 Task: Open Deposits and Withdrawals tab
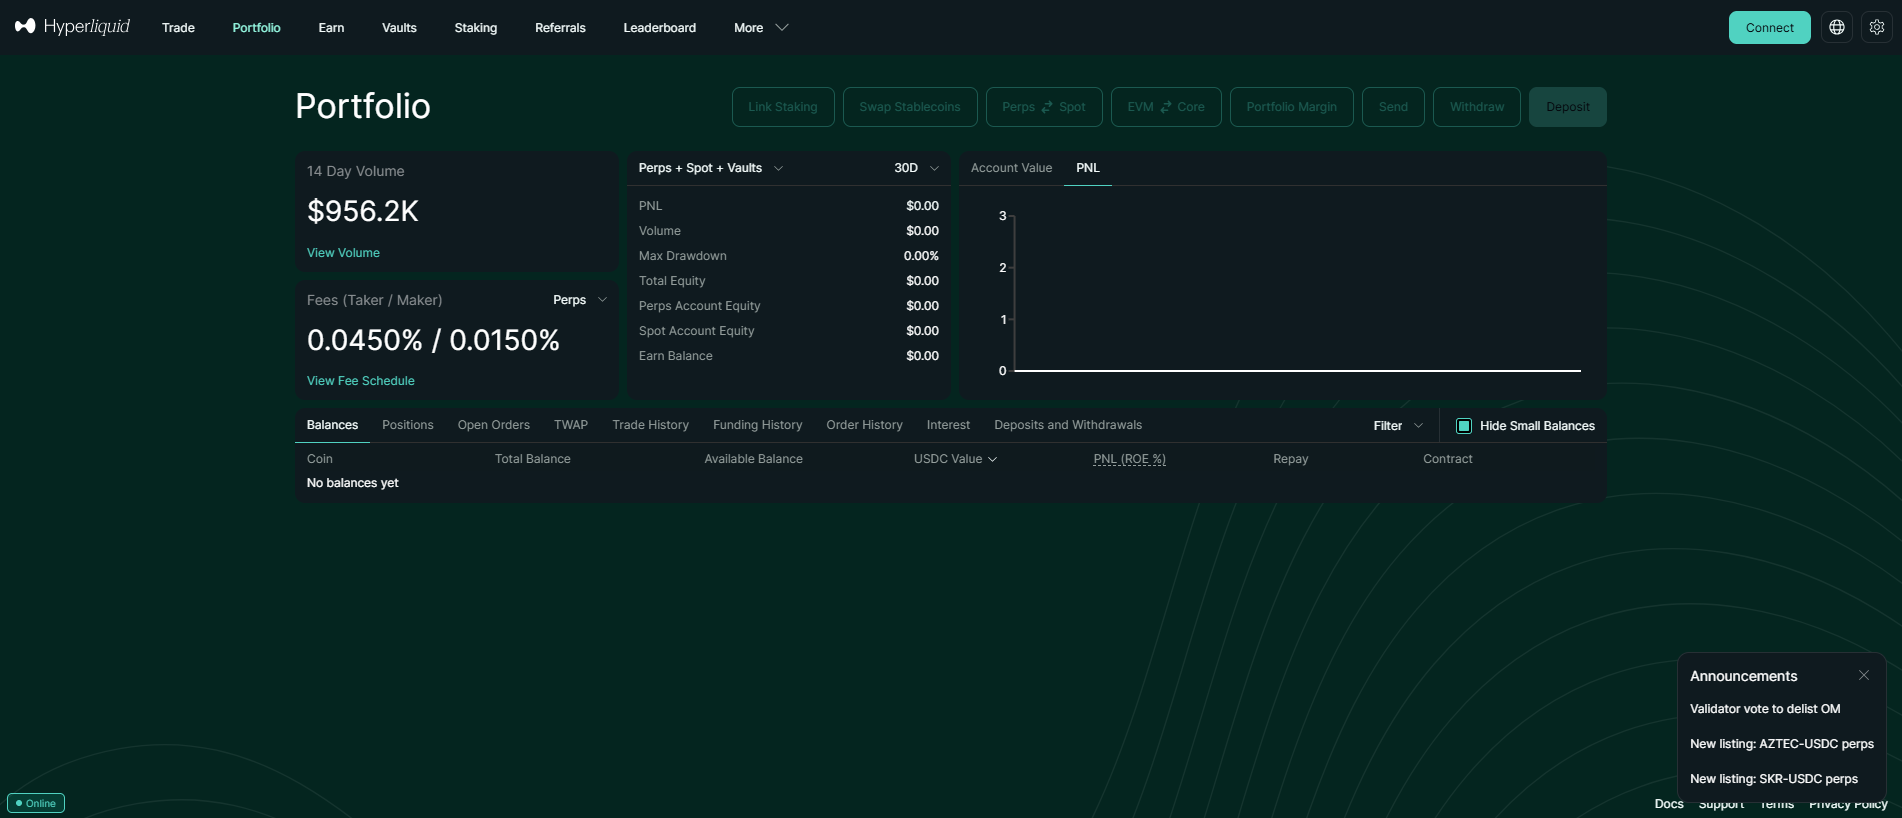pos(1068,425)
